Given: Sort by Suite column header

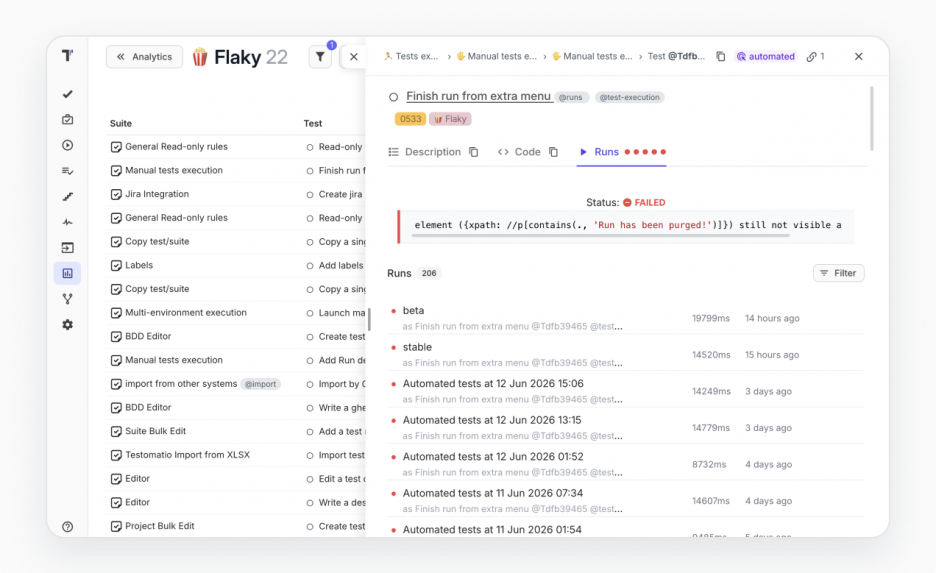Looking at the screenshot, I should [x=121, y=124].
